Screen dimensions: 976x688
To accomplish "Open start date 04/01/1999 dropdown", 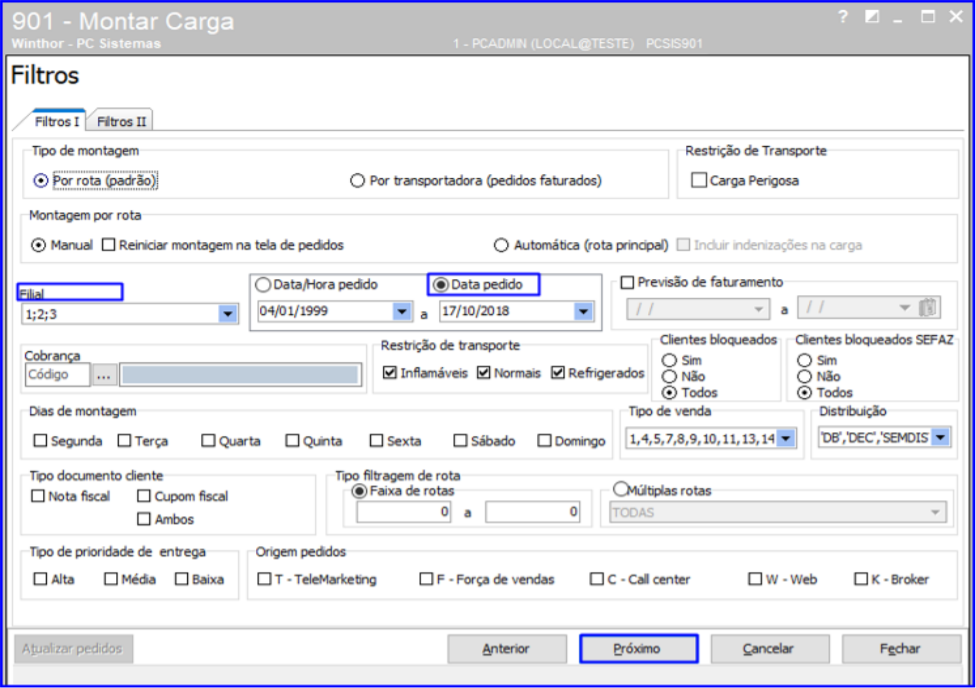I will (x=402, y=311).
